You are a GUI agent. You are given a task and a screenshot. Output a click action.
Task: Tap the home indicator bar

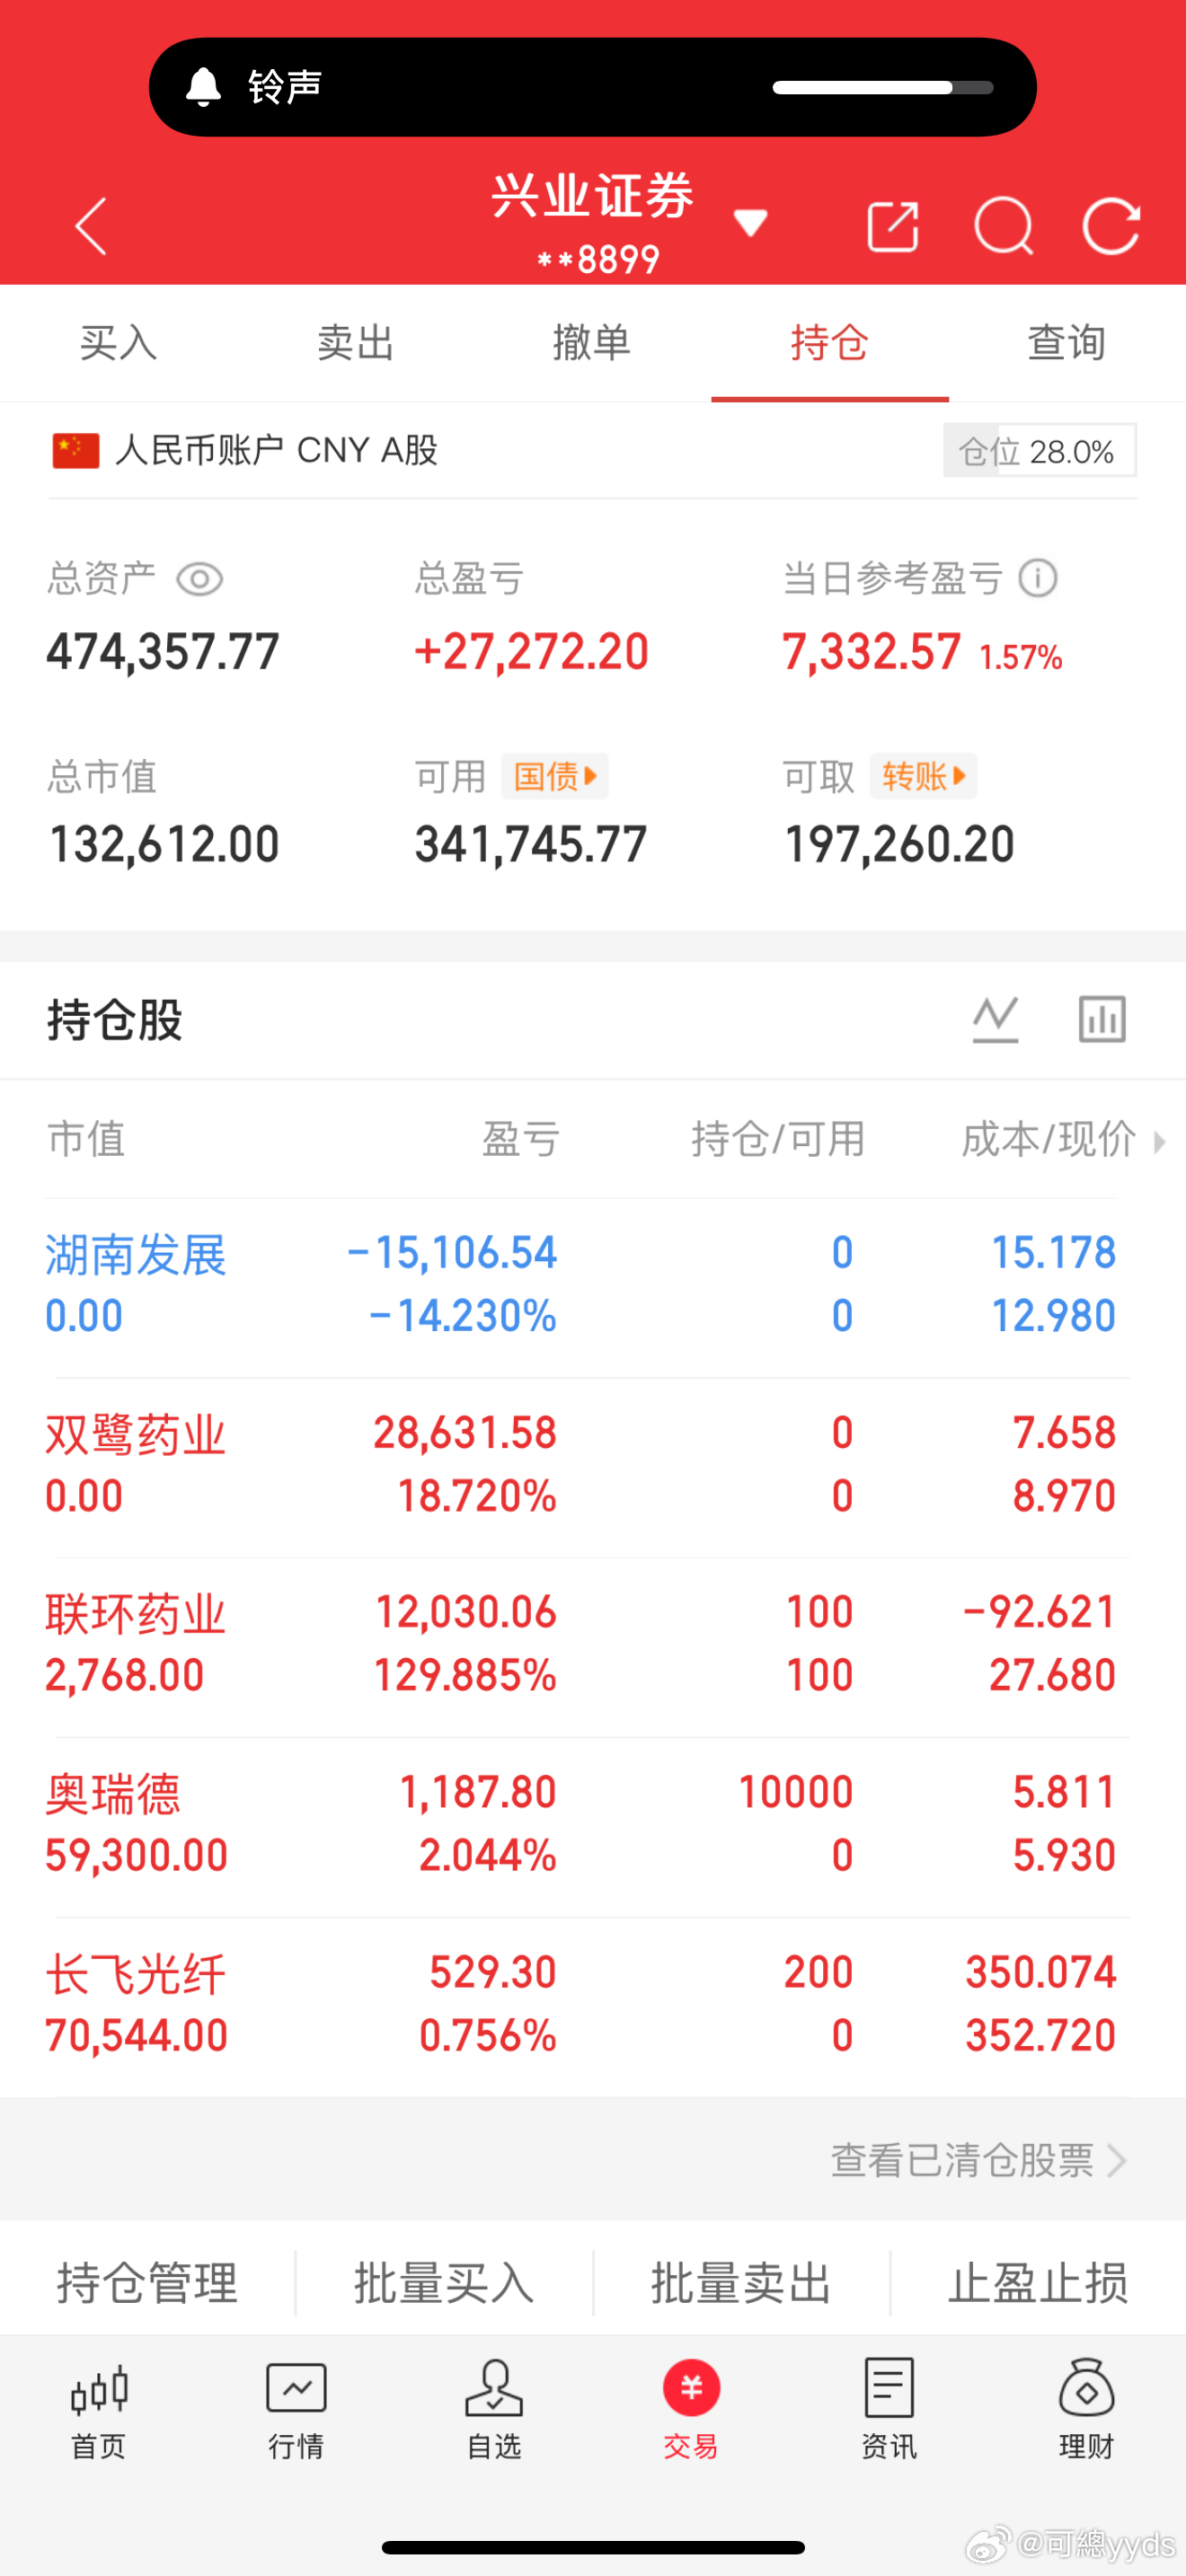(x=593, y=2547)
